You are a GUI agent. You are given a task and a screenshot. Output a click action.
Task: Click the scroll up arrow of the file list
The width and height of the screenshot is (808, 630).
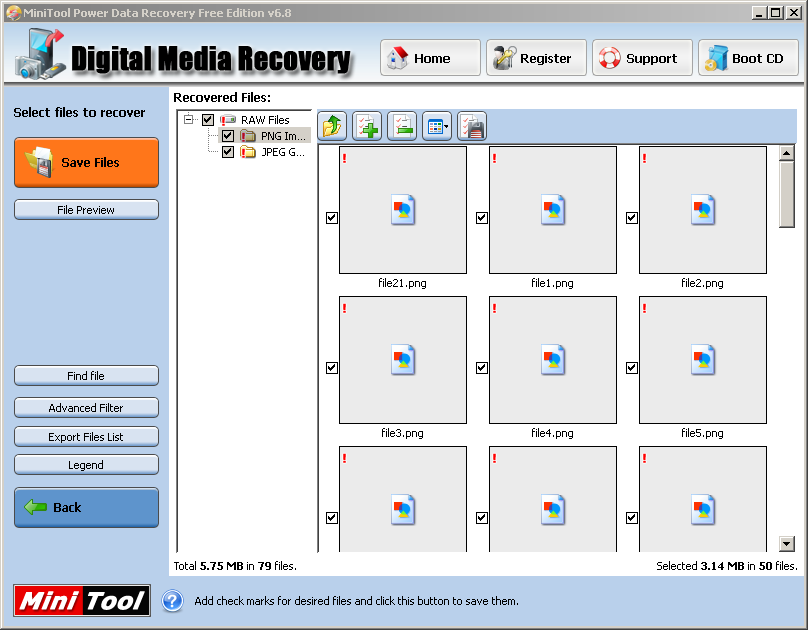[x=786, y=154]
